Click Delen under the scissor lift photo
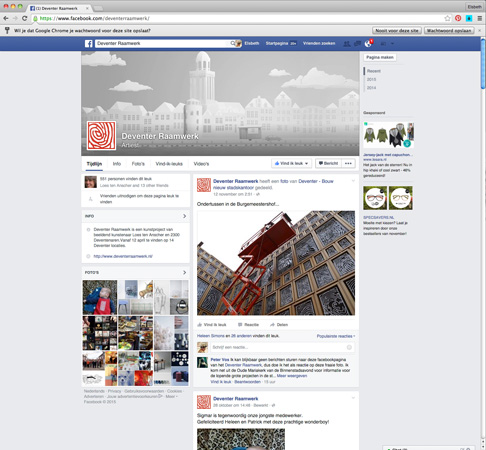The width and height of the screenshot is (486, 450). pos(279,325)
